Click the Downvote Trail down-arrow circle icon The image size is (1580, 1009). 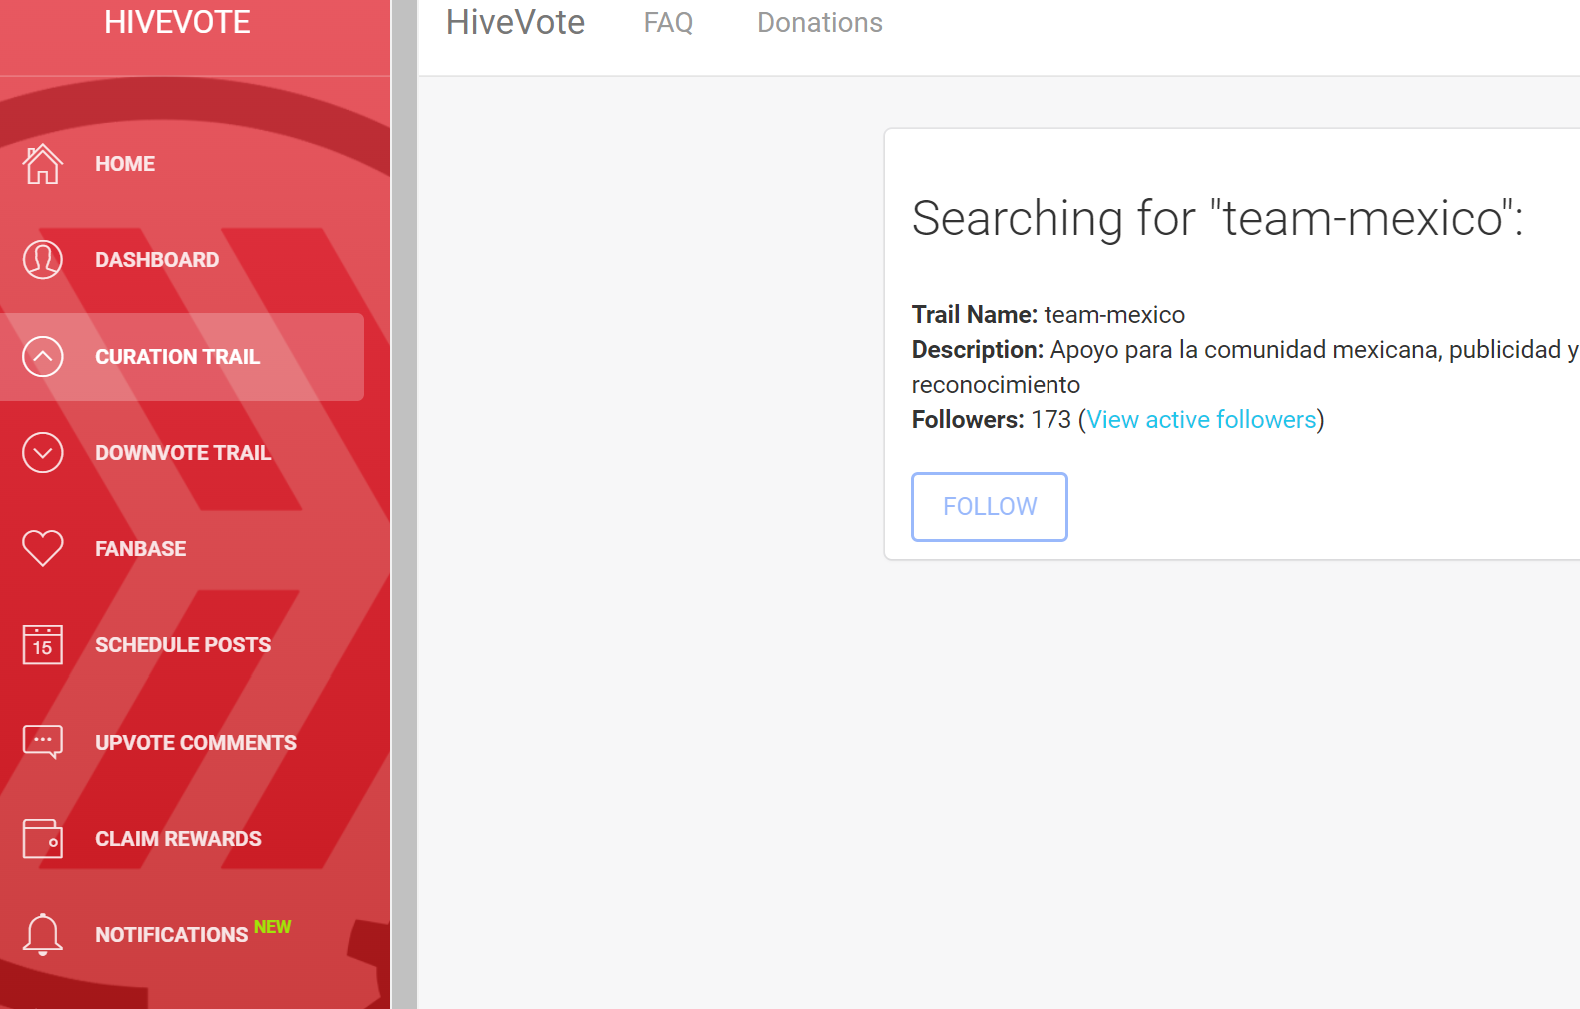[x=42, y=453]
